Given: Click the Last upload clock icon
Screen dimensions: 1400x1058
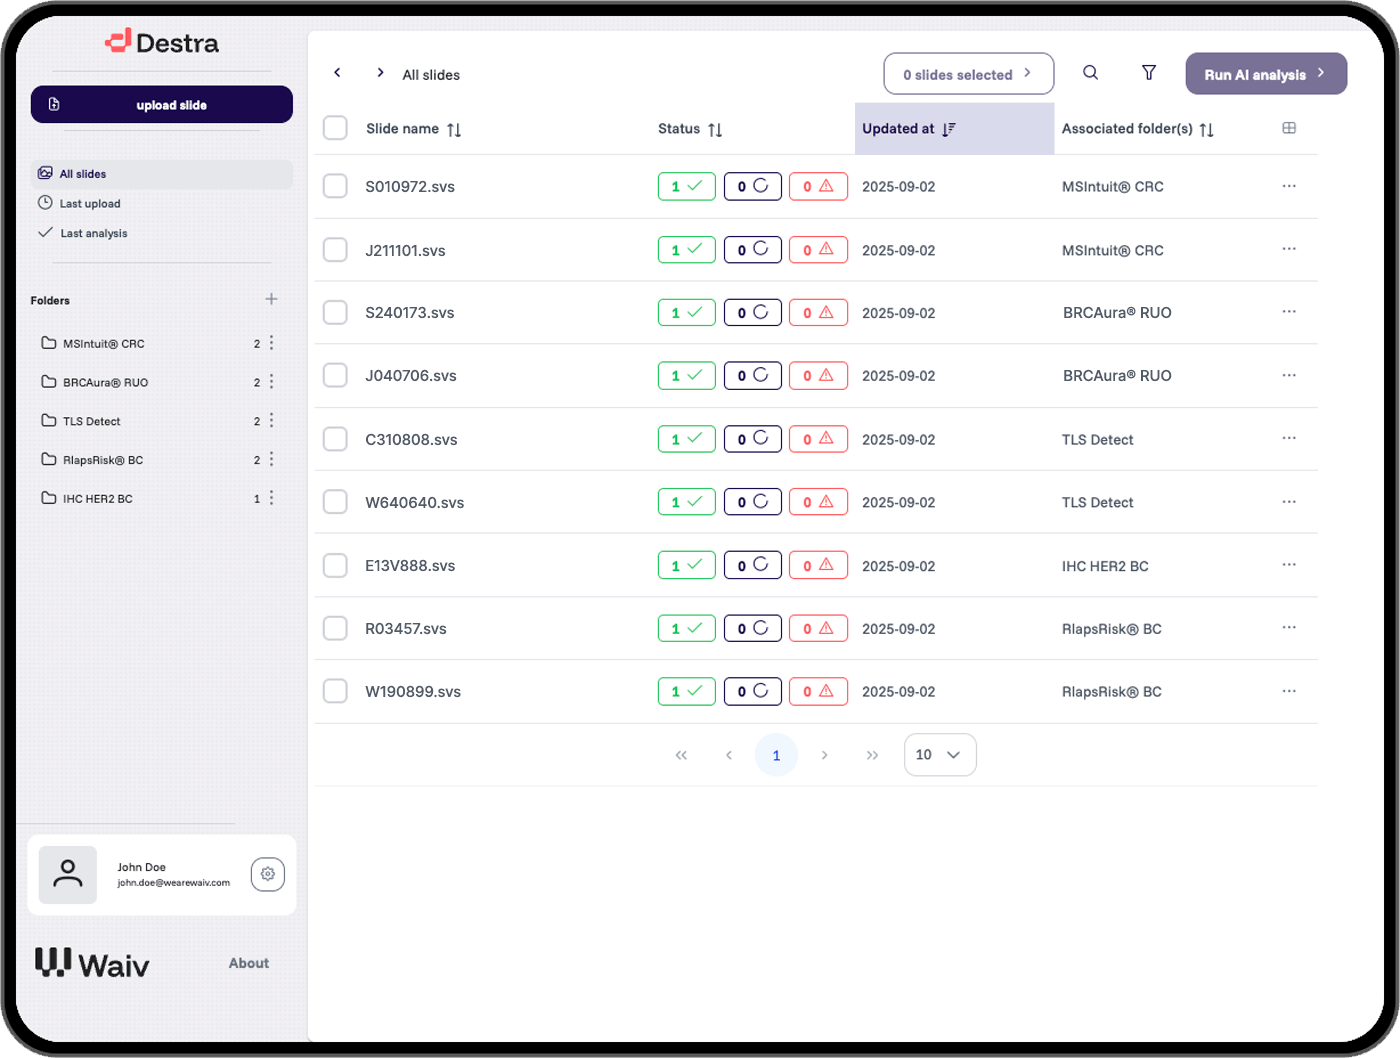Looking at the screenshot, I should 46,202.
